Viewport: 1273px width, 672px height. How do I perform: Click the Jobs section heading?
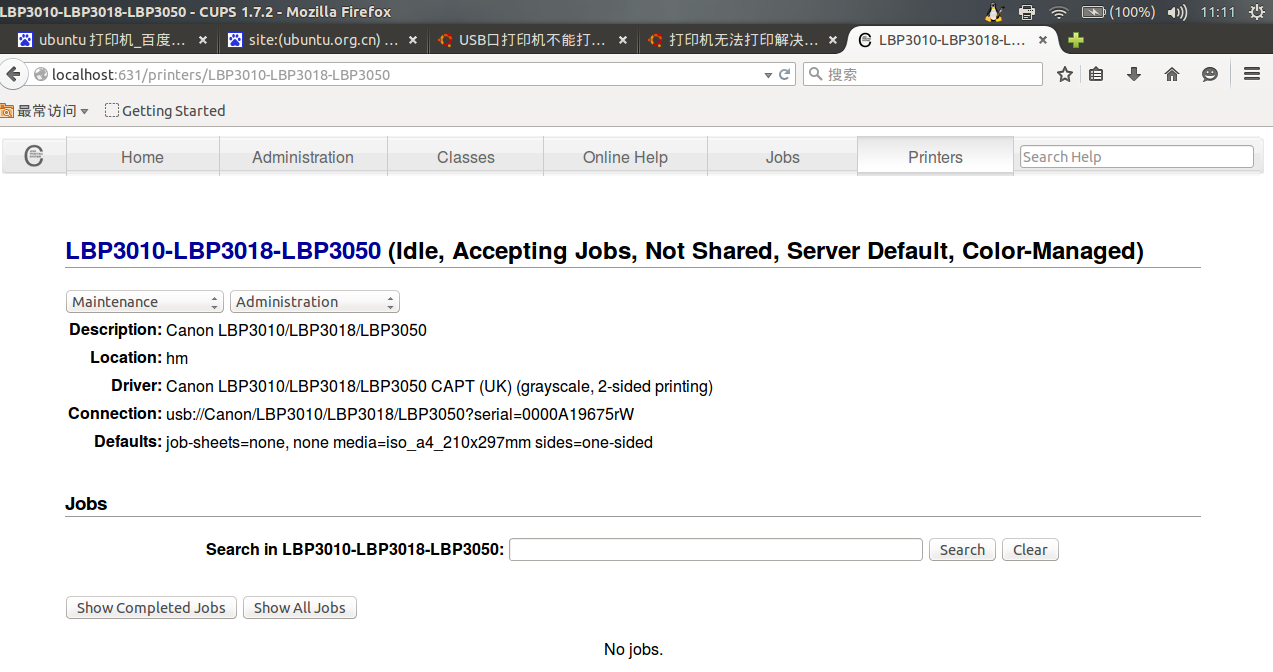(x=86, y=503)
